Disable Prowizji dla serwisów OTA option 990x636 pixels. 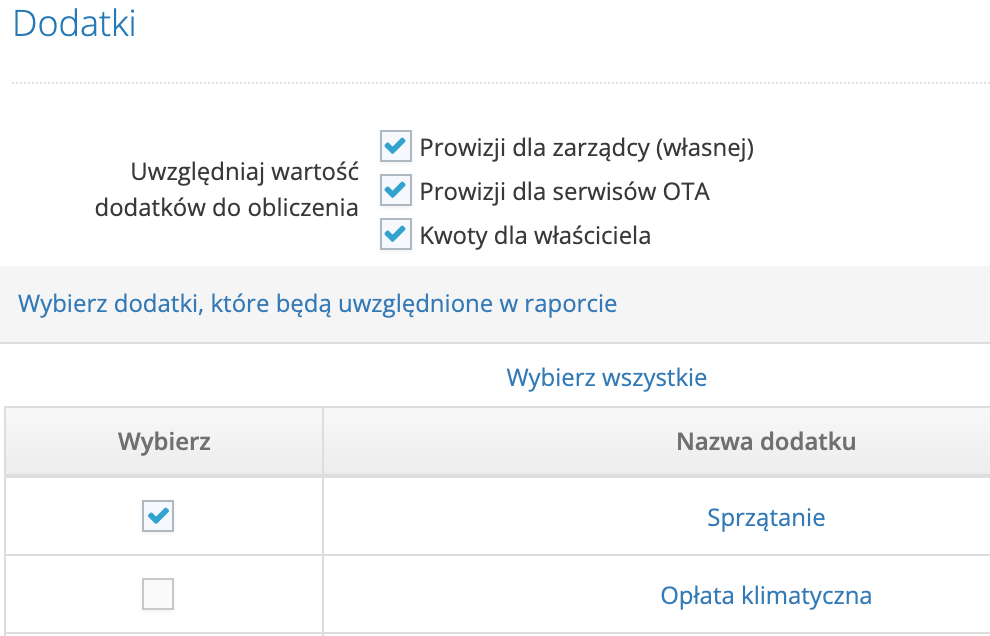point(395,190)
